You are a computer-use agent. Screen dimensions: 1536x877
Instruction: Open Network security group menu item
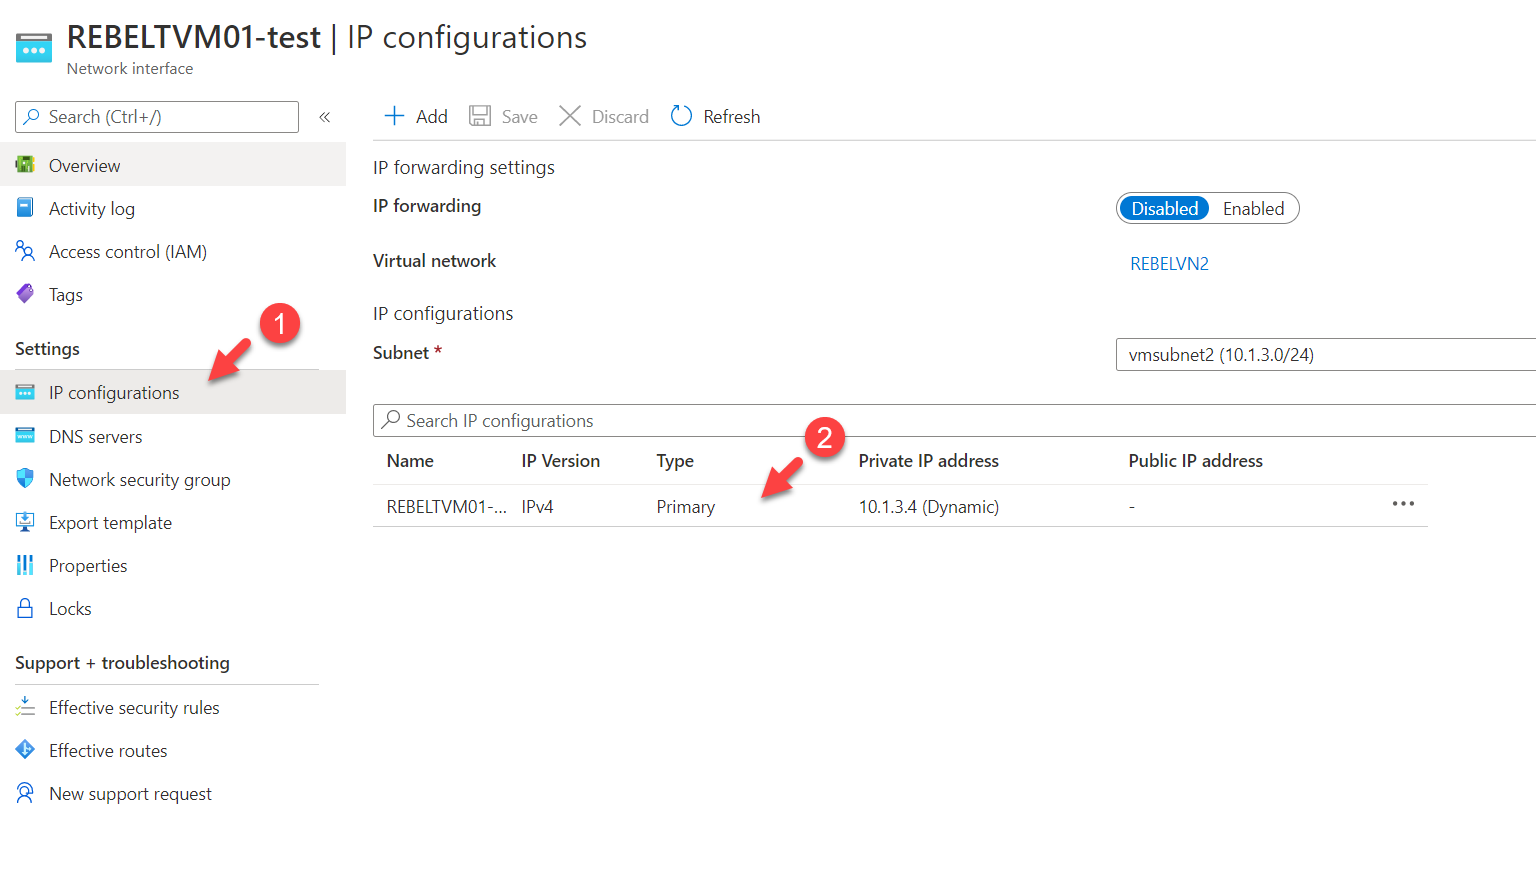(173, 479)
